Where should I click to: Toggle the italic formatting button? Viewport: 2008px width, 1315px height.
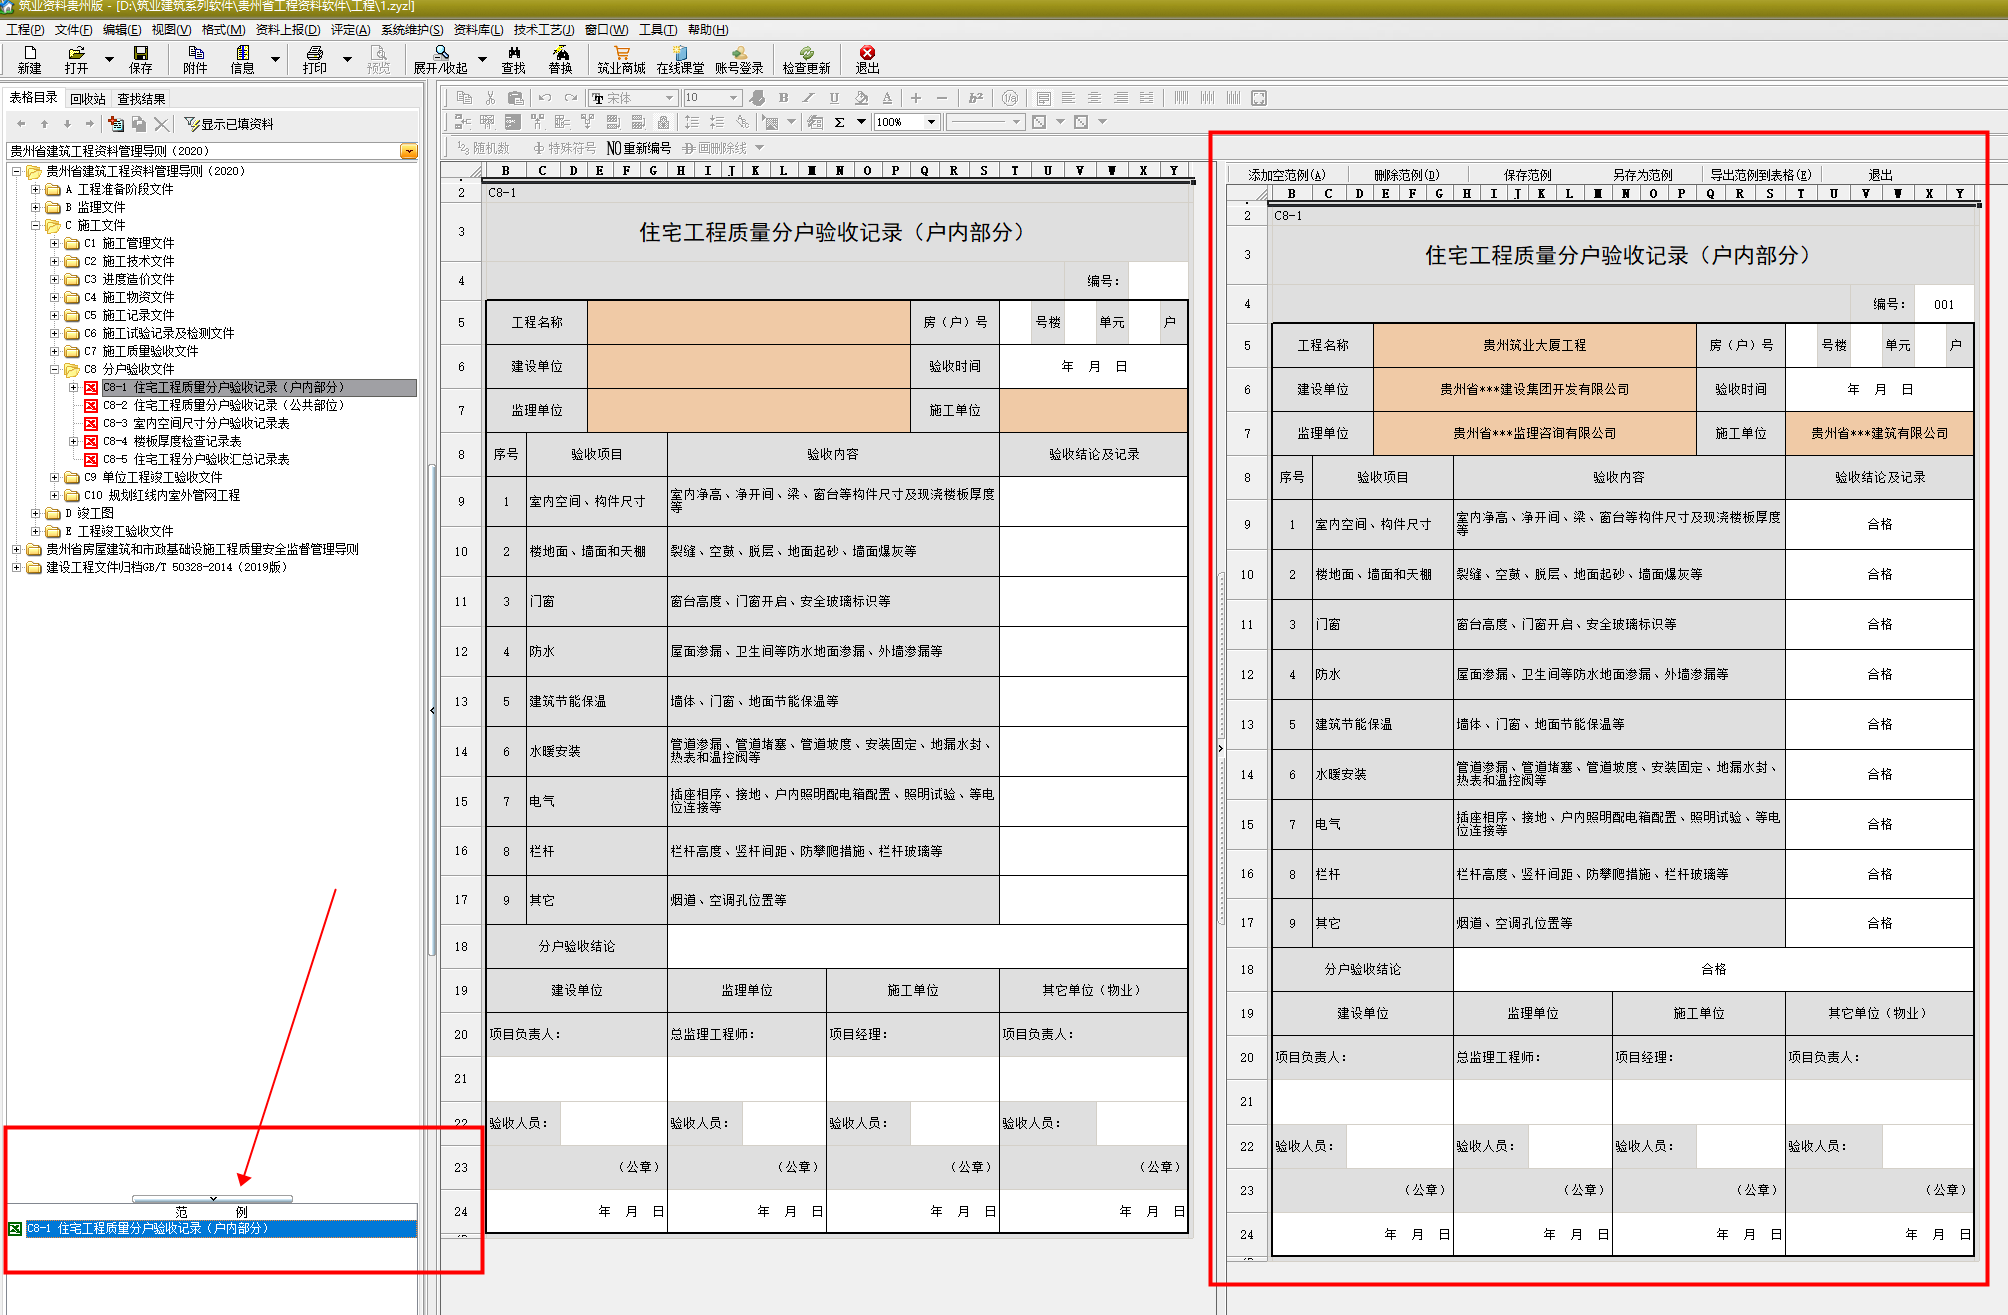[x=809, y=98]
